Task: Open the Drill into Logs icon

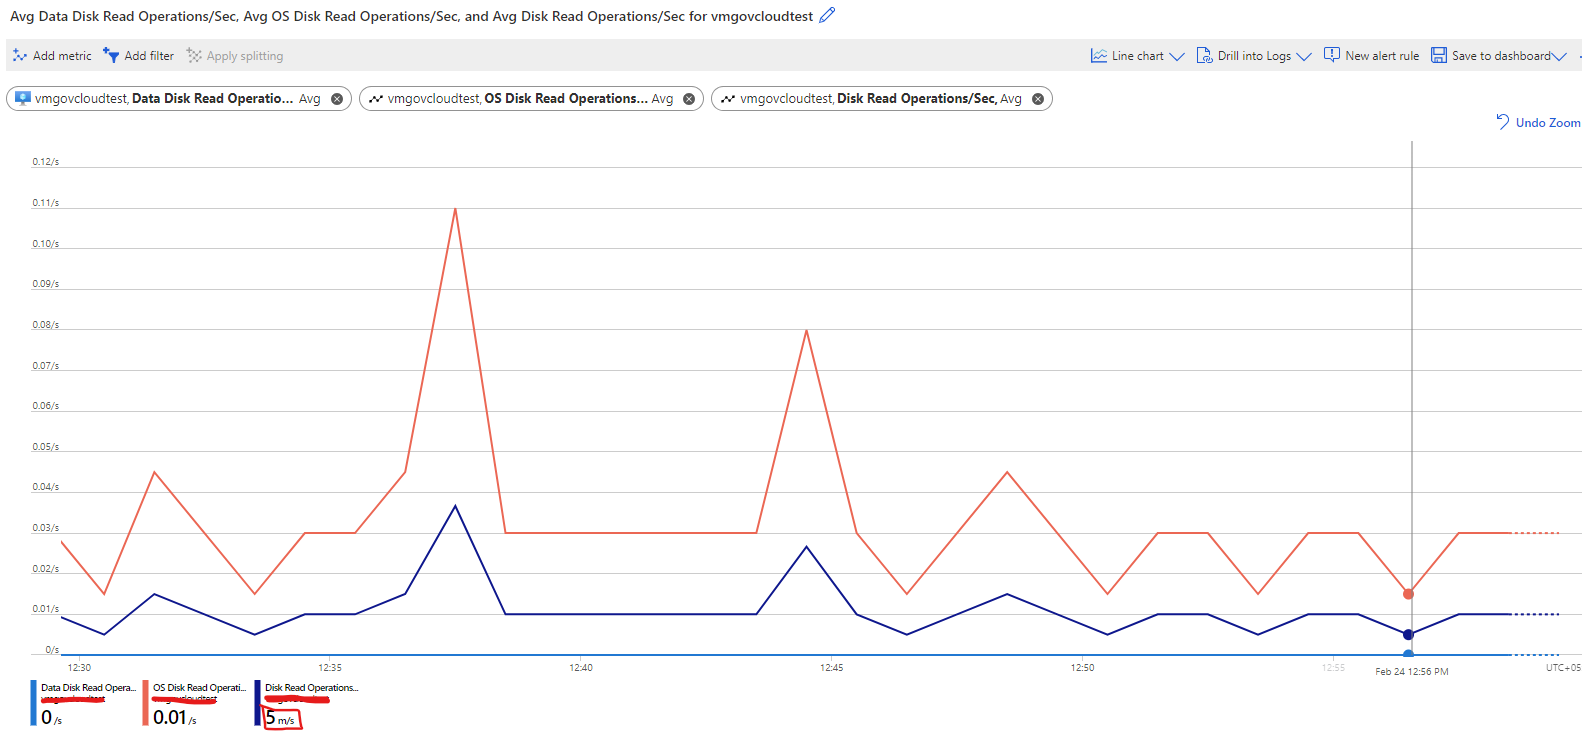Action: [1204, 55]
